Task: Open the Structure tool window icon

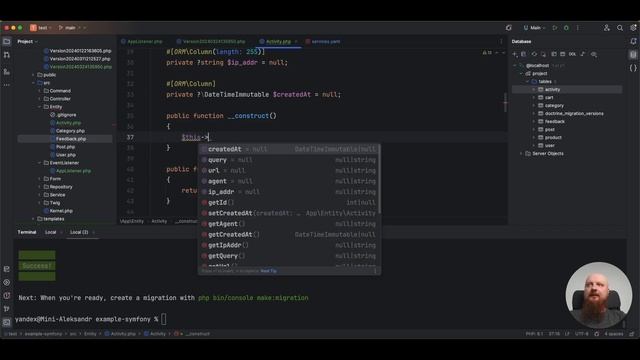Action: [7, 71]
